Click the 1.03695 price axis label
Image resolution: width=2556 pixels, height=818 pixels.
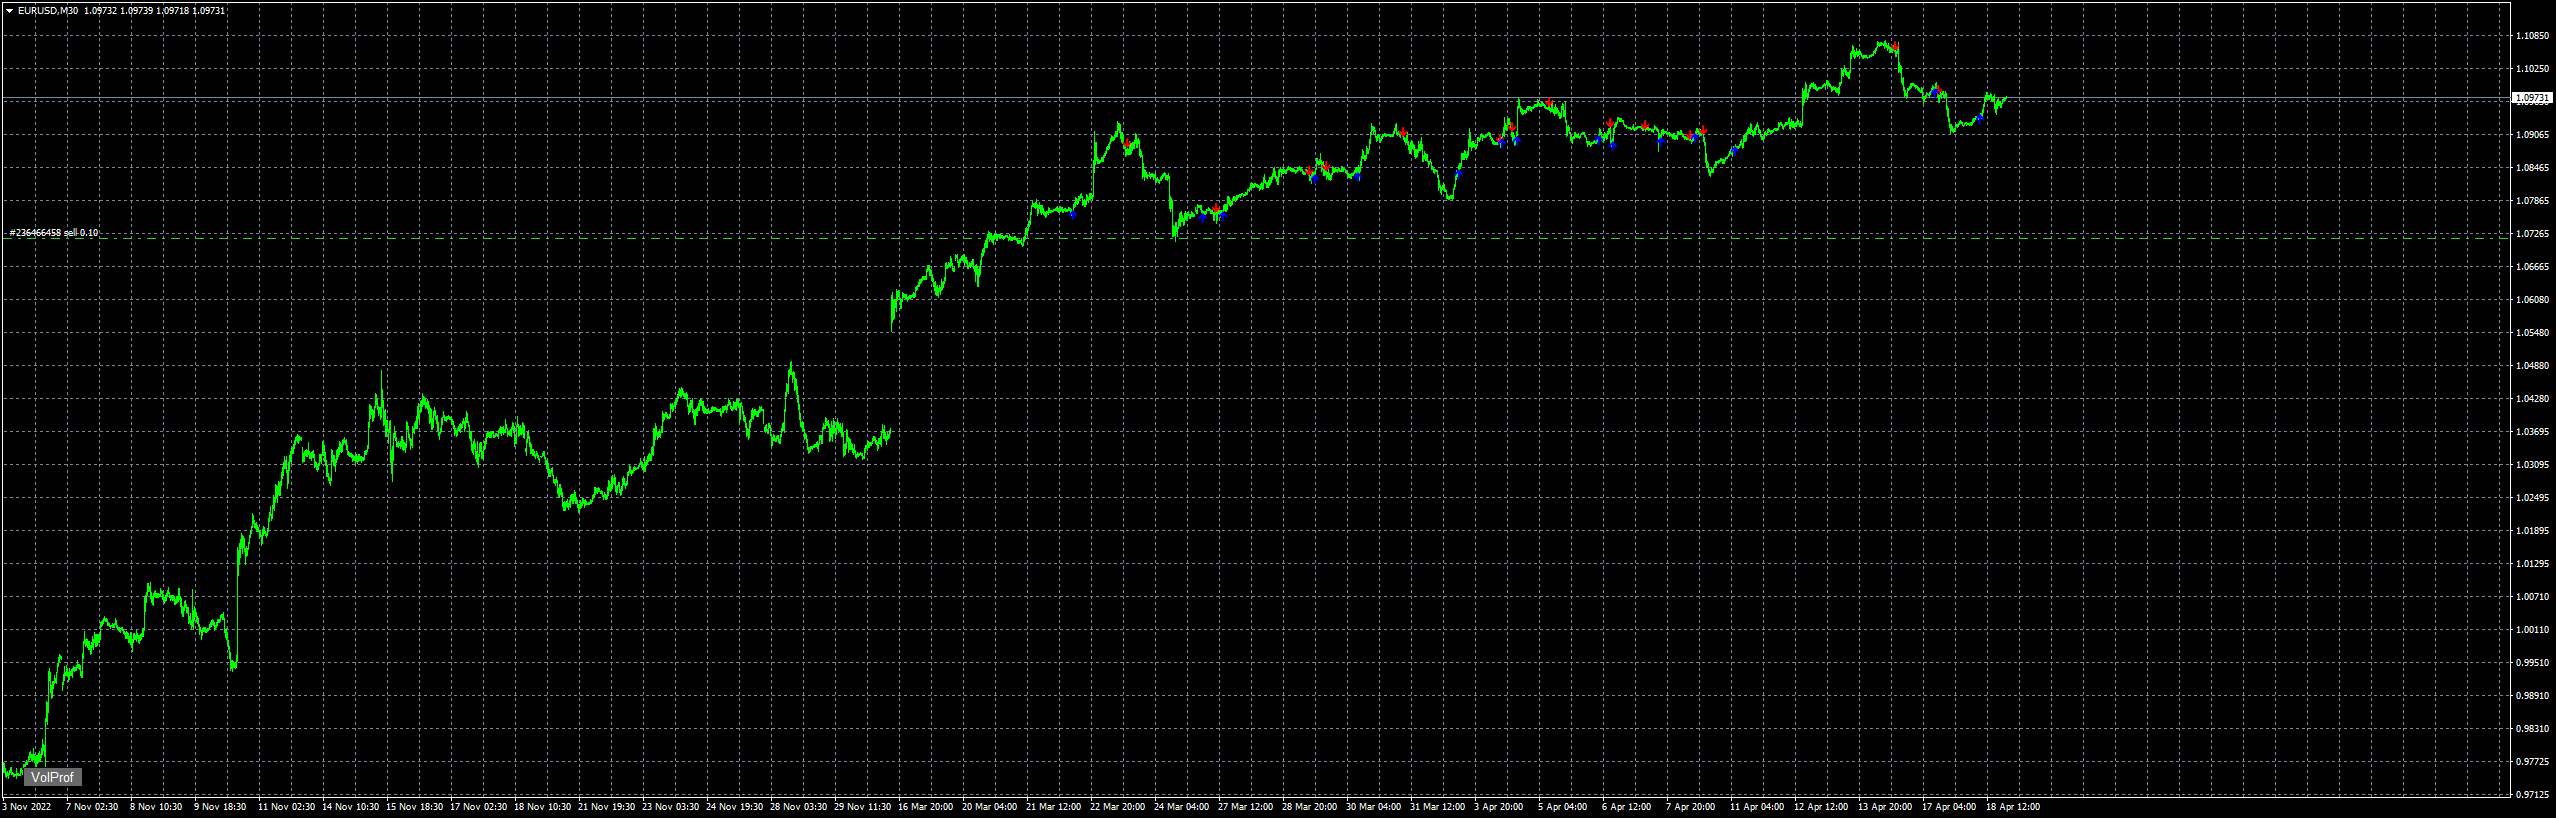pyautogui.click(x=2531, y=432)
